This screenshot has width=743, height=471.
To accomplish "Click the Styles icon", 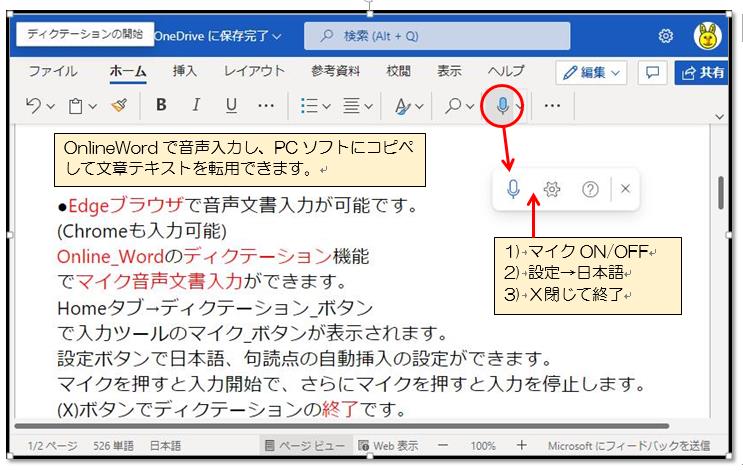I will (402, 106).
